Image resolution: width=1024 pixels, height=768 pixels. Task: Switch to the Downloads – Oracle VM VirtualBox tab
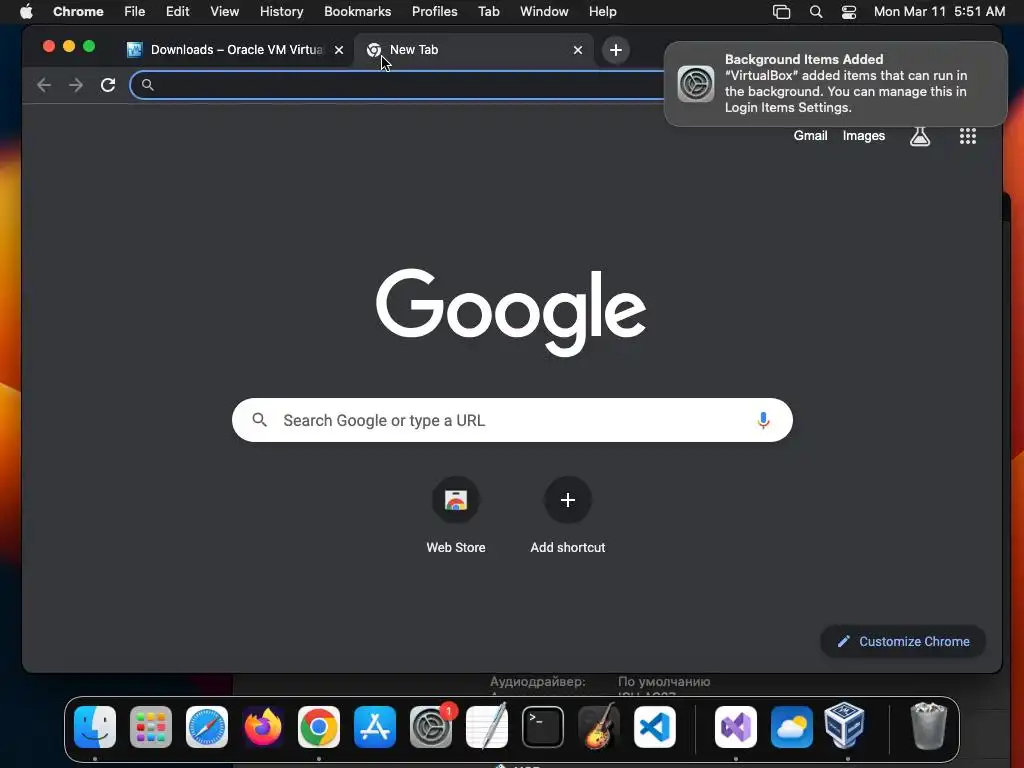pos(236,50)
